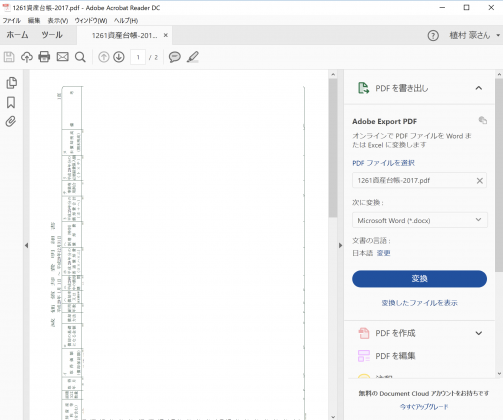Select the highlight pen tool

point(193,57)
